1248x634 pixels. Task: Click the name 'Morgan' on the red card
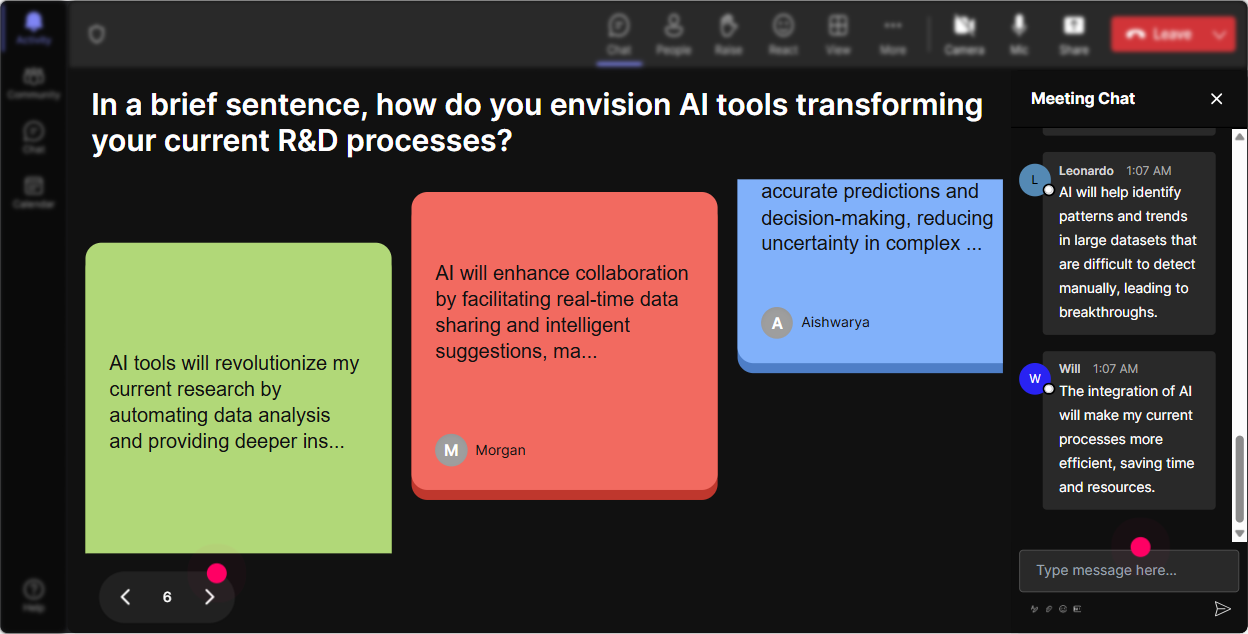pyautogui.click(x=500, y=450)
